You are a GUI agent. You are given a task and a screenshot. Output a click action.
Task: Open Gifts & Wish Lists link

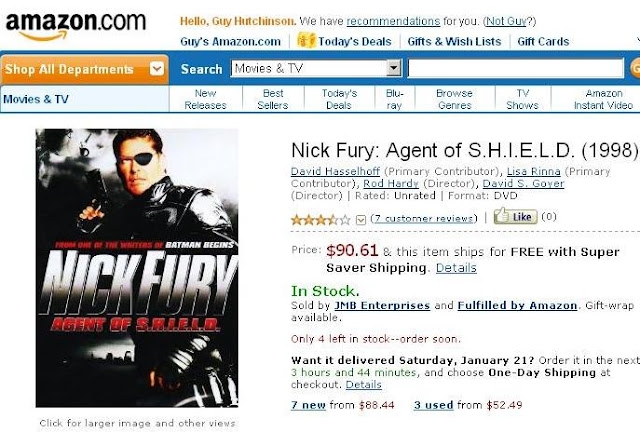[x=454, y=41]
